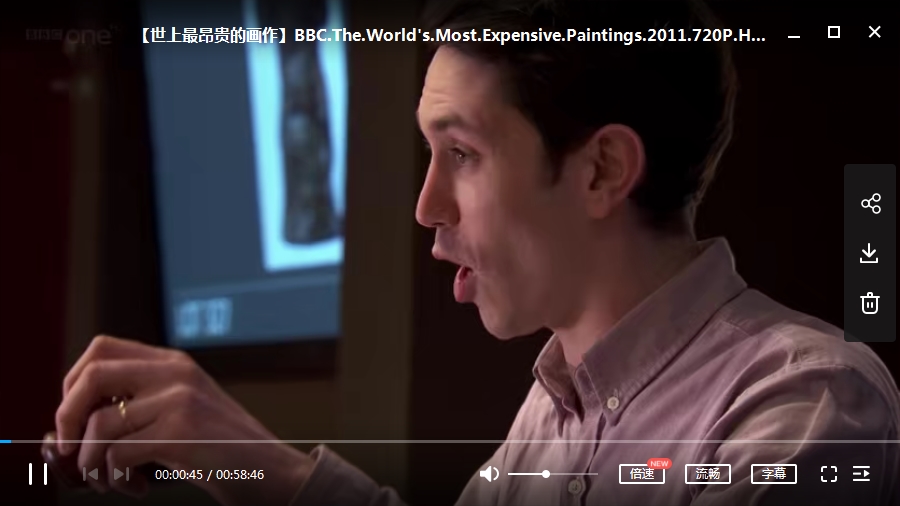Minimize the player window
This screenshot has width=900, height=506.
[x=794, y=36]
